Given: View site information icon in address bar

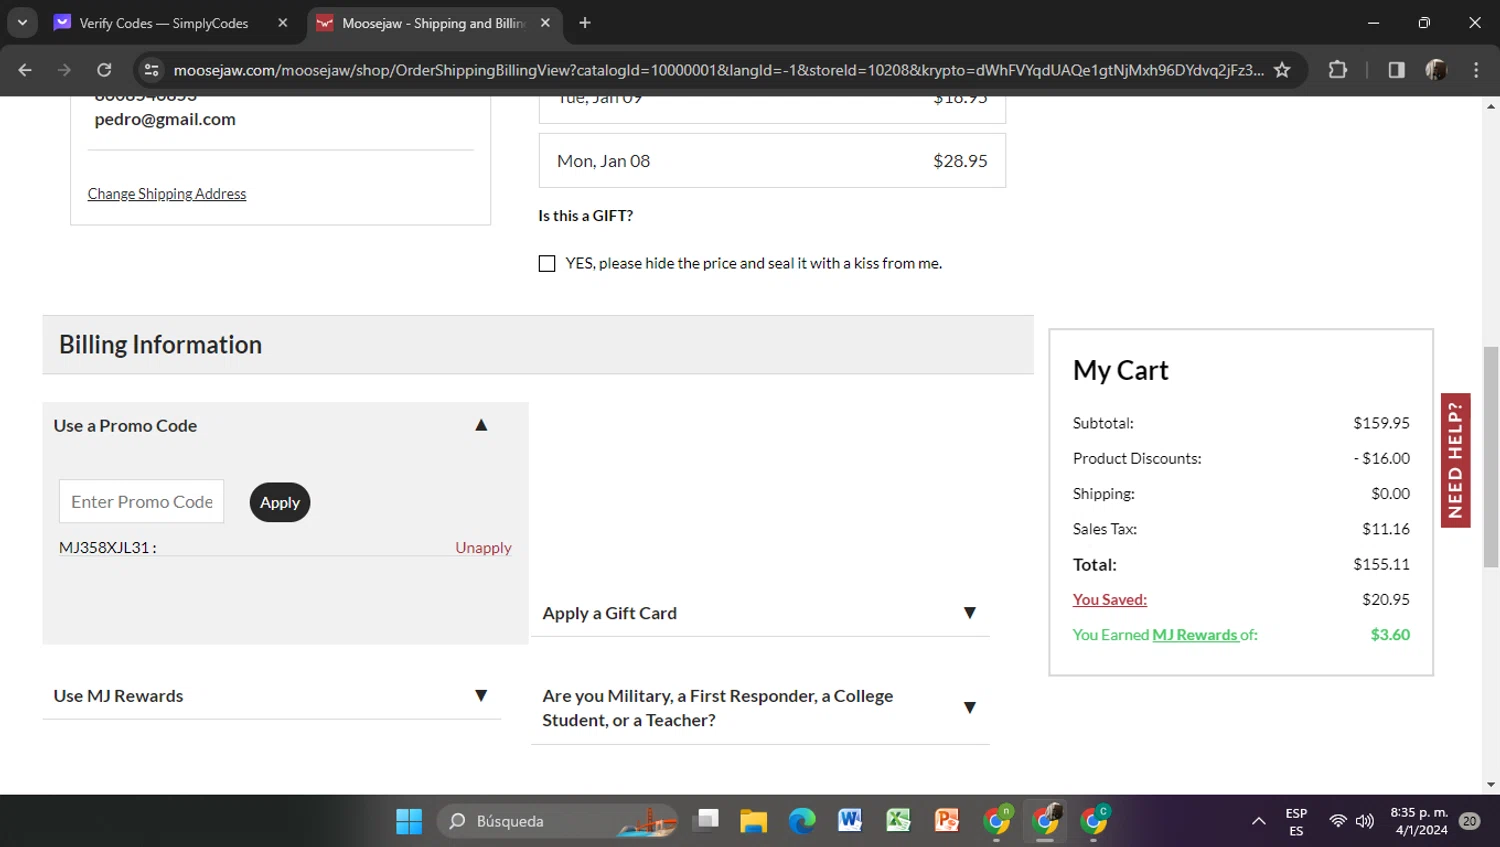Looking at the screenshot, I should pos(151,70).
